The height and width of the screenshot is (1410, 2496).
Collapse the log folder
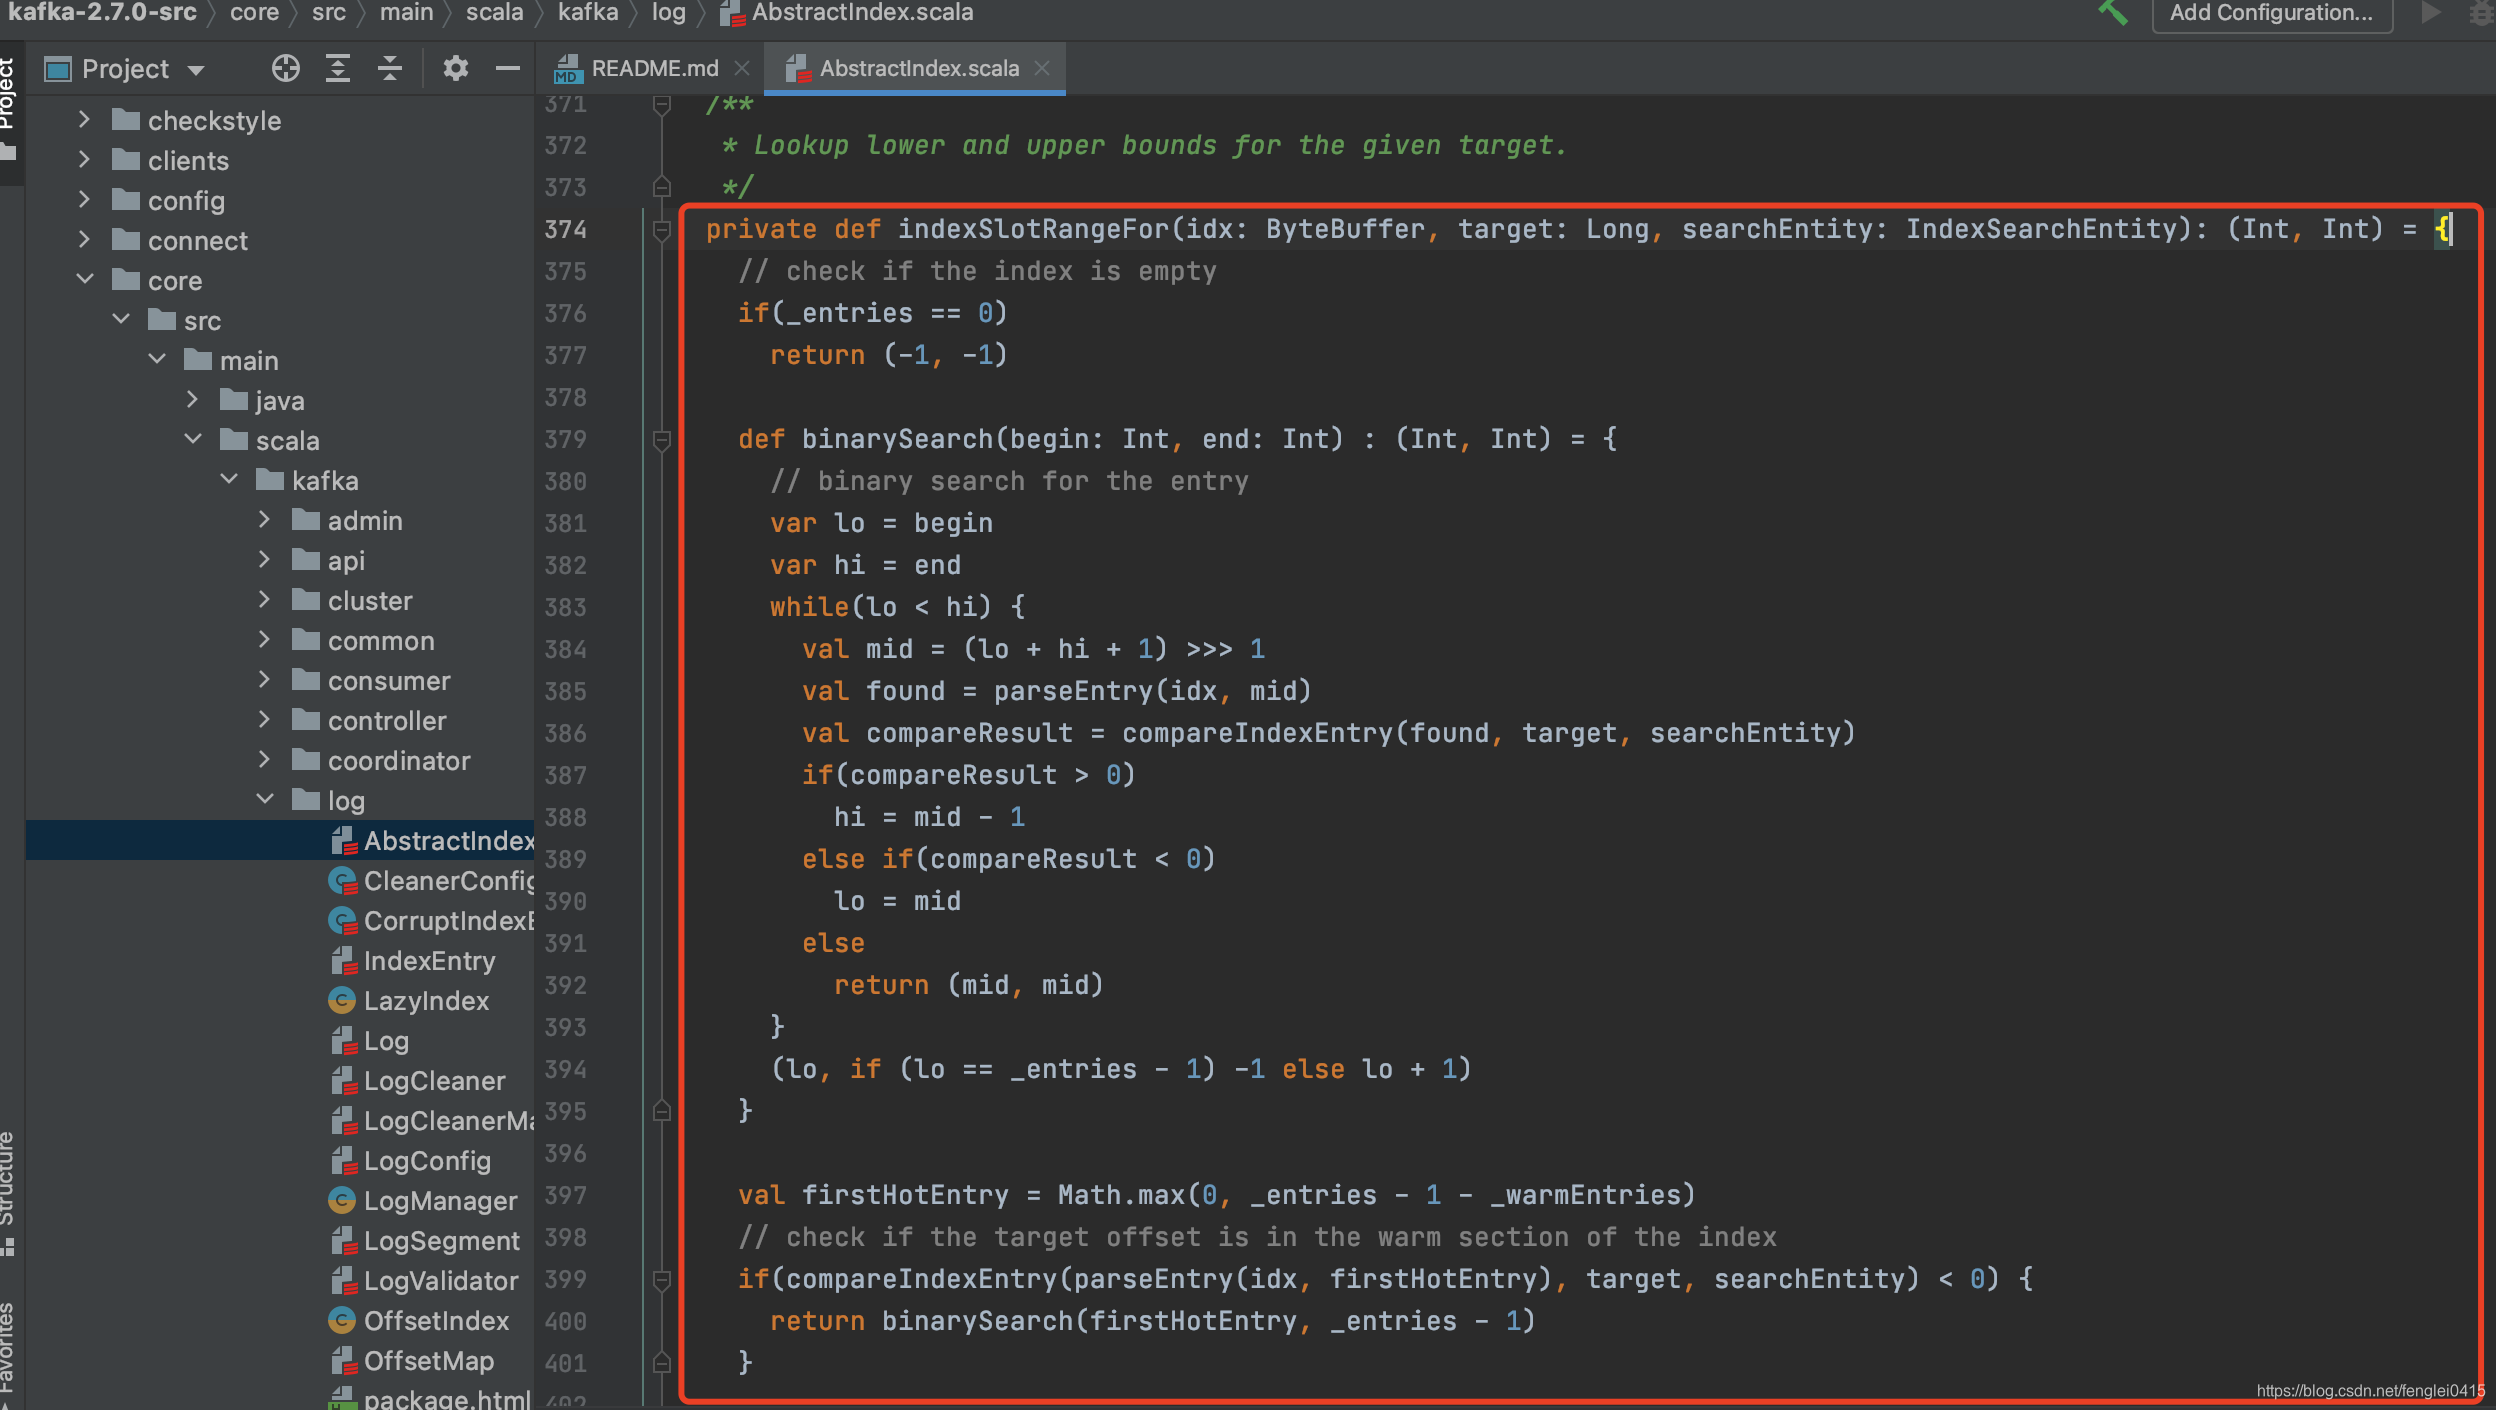[265, 800]
